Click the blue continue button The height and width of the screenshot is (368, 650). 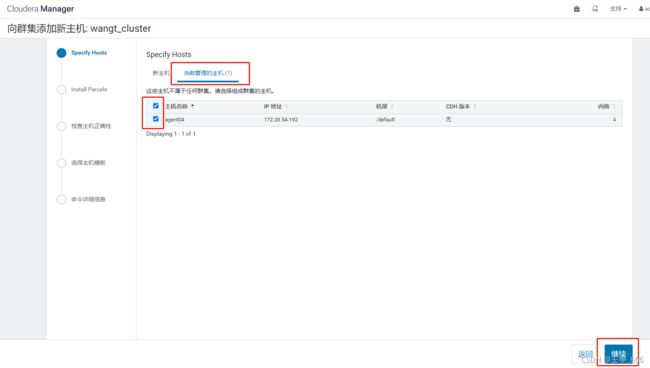point(618,354)
